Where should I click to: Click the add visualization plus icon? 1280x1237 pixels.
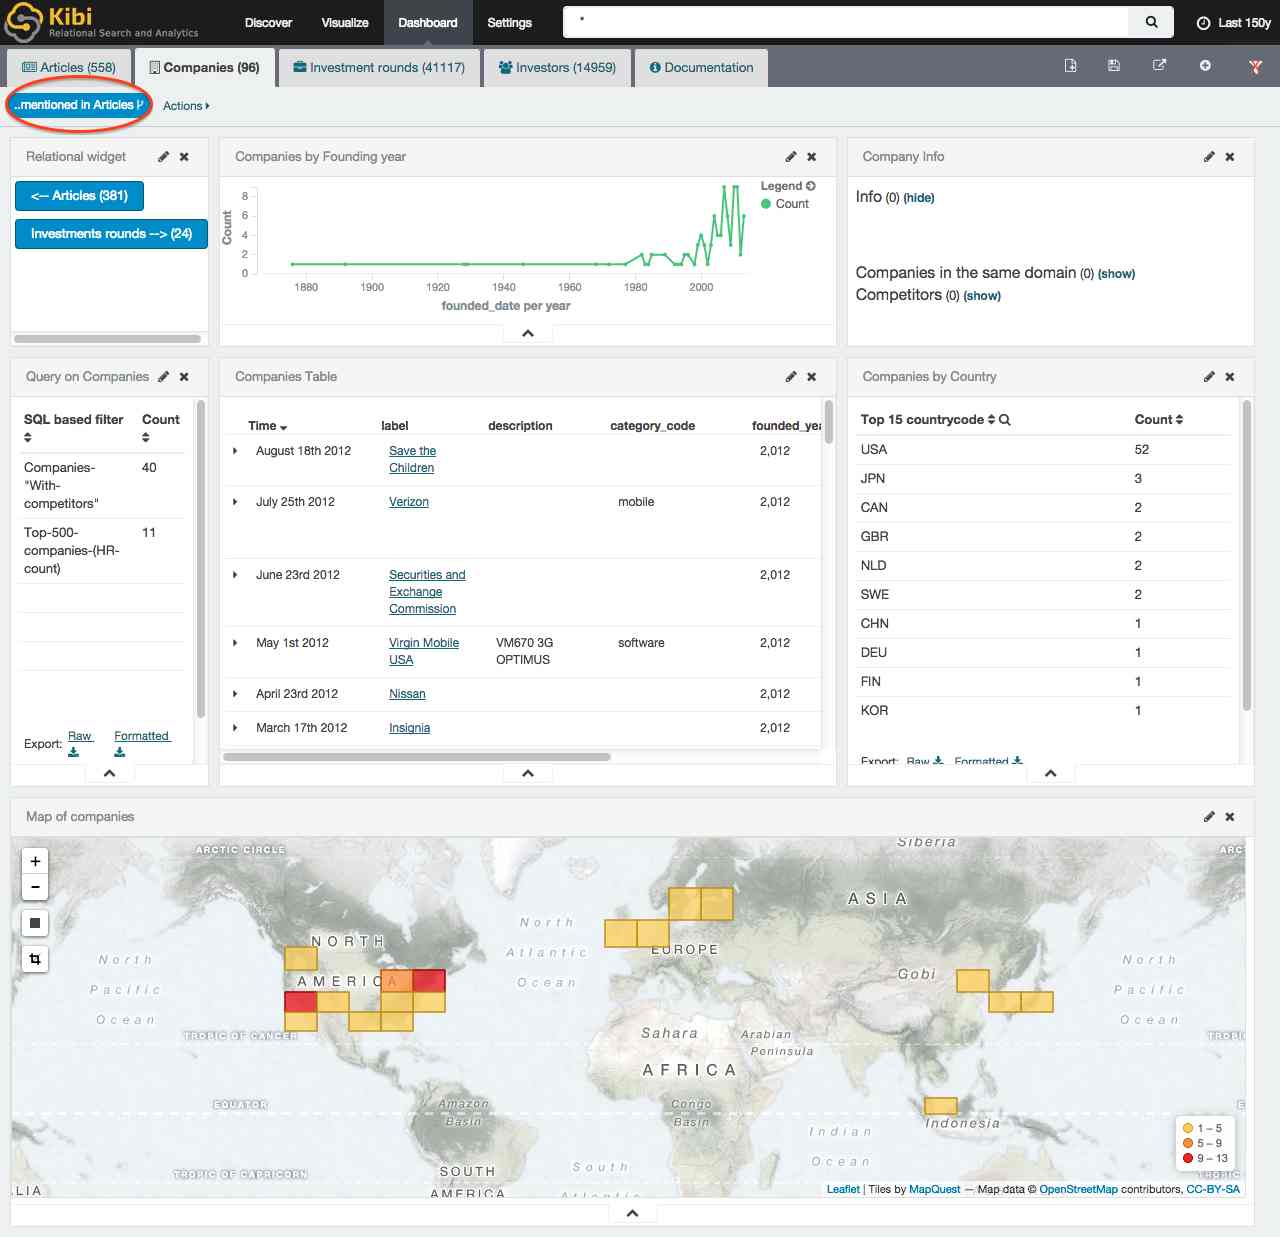pyautogui.click(x=1205, y=66)
